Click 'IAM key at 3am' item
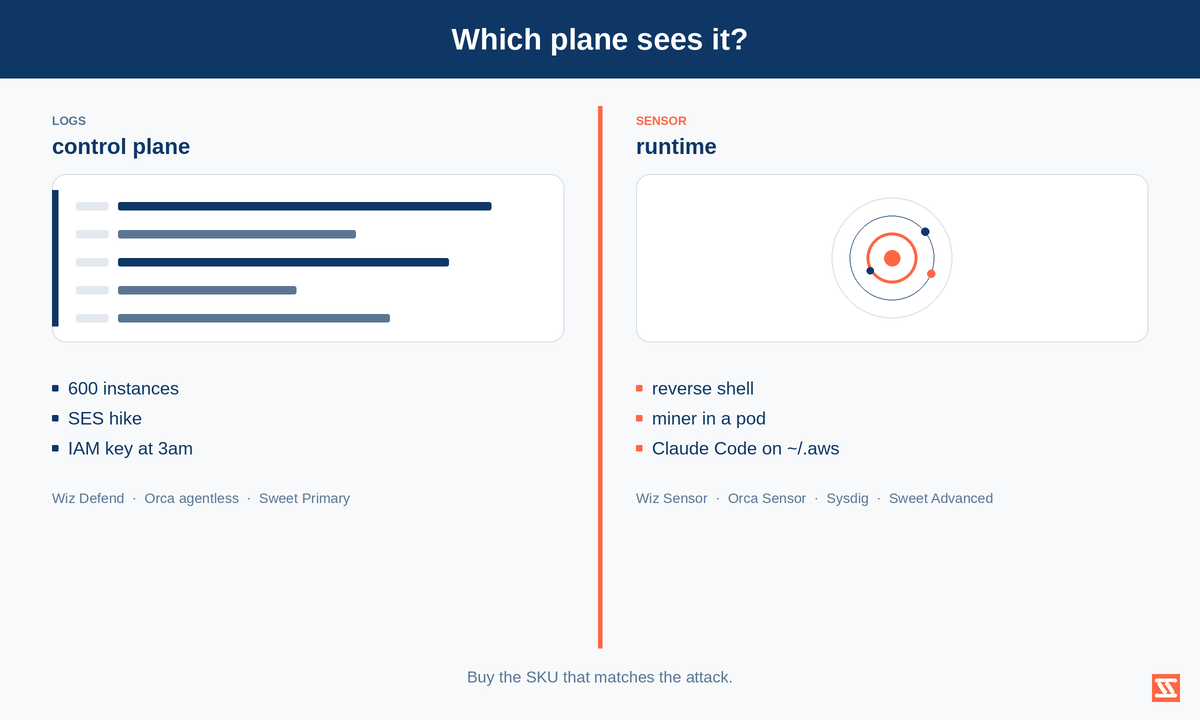The image size is (1200, 720). pyautogui.click(x=130, y=448)
